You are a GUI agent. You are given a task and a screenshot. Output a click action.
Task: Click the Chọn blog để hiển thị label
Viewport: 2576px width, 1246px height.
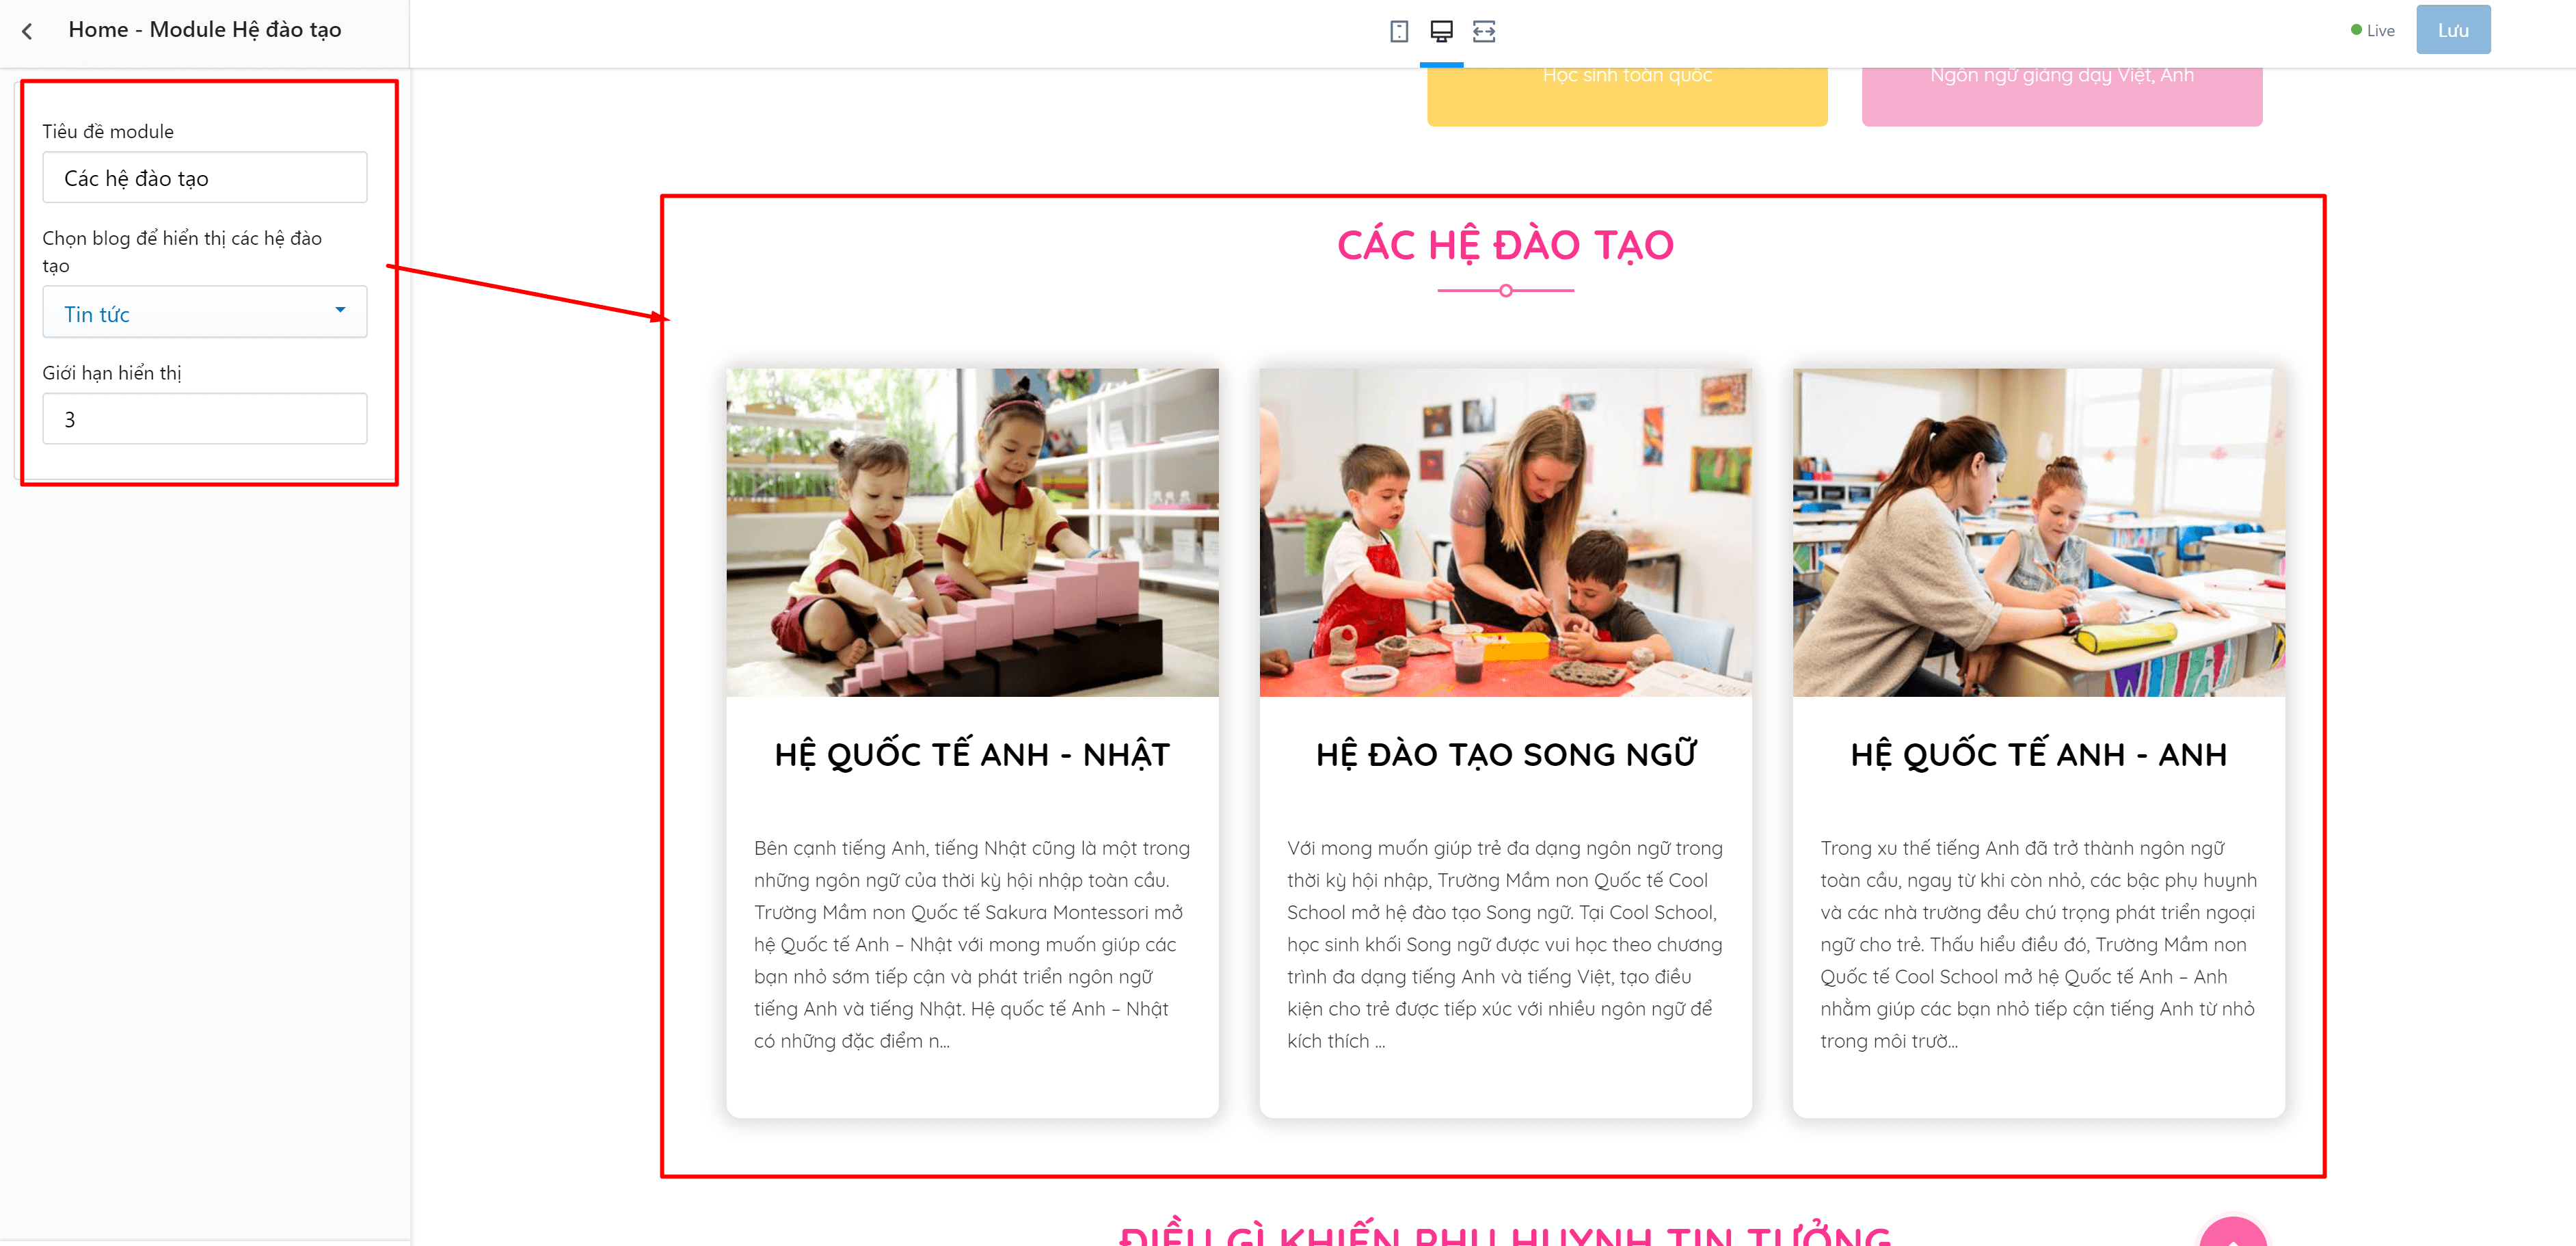tap(182, 252)
